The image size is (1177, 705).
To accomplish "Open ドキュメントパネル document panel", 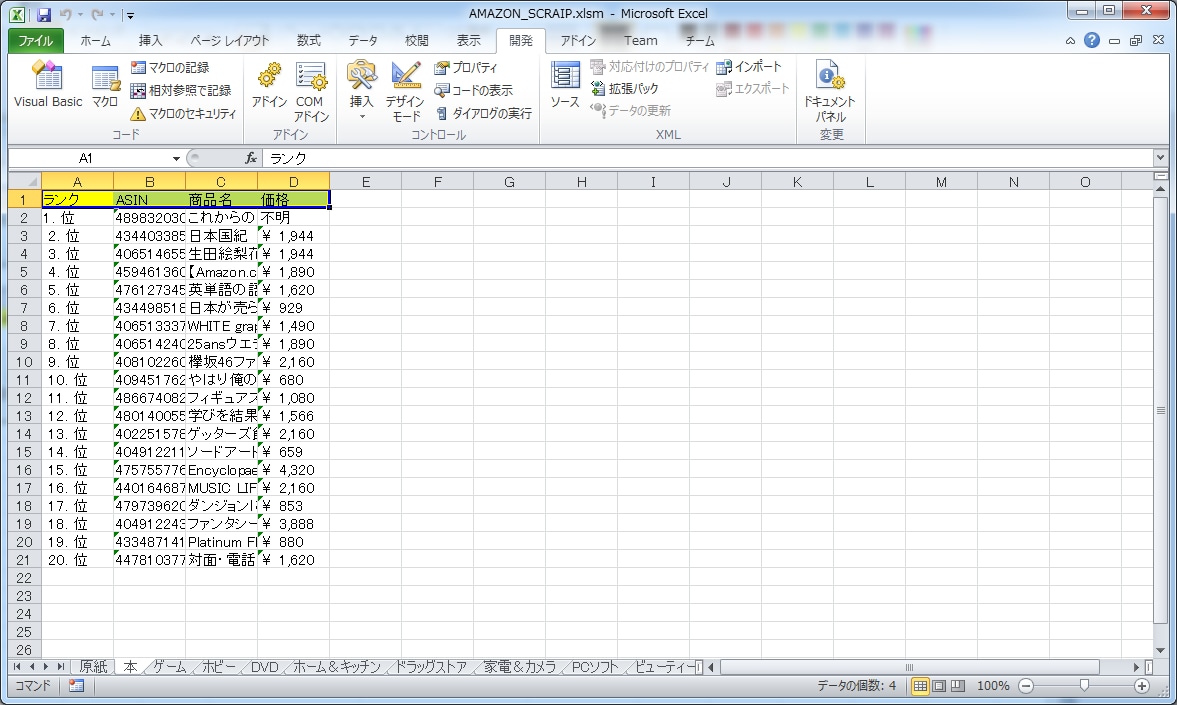I will (x=829, y=92).
